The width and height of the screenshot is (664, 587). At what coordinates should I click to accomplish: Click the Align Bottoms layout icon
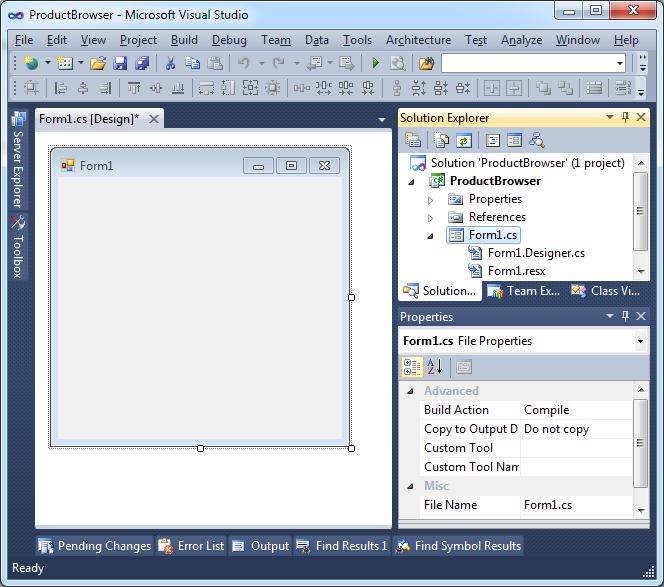(178, 88)
